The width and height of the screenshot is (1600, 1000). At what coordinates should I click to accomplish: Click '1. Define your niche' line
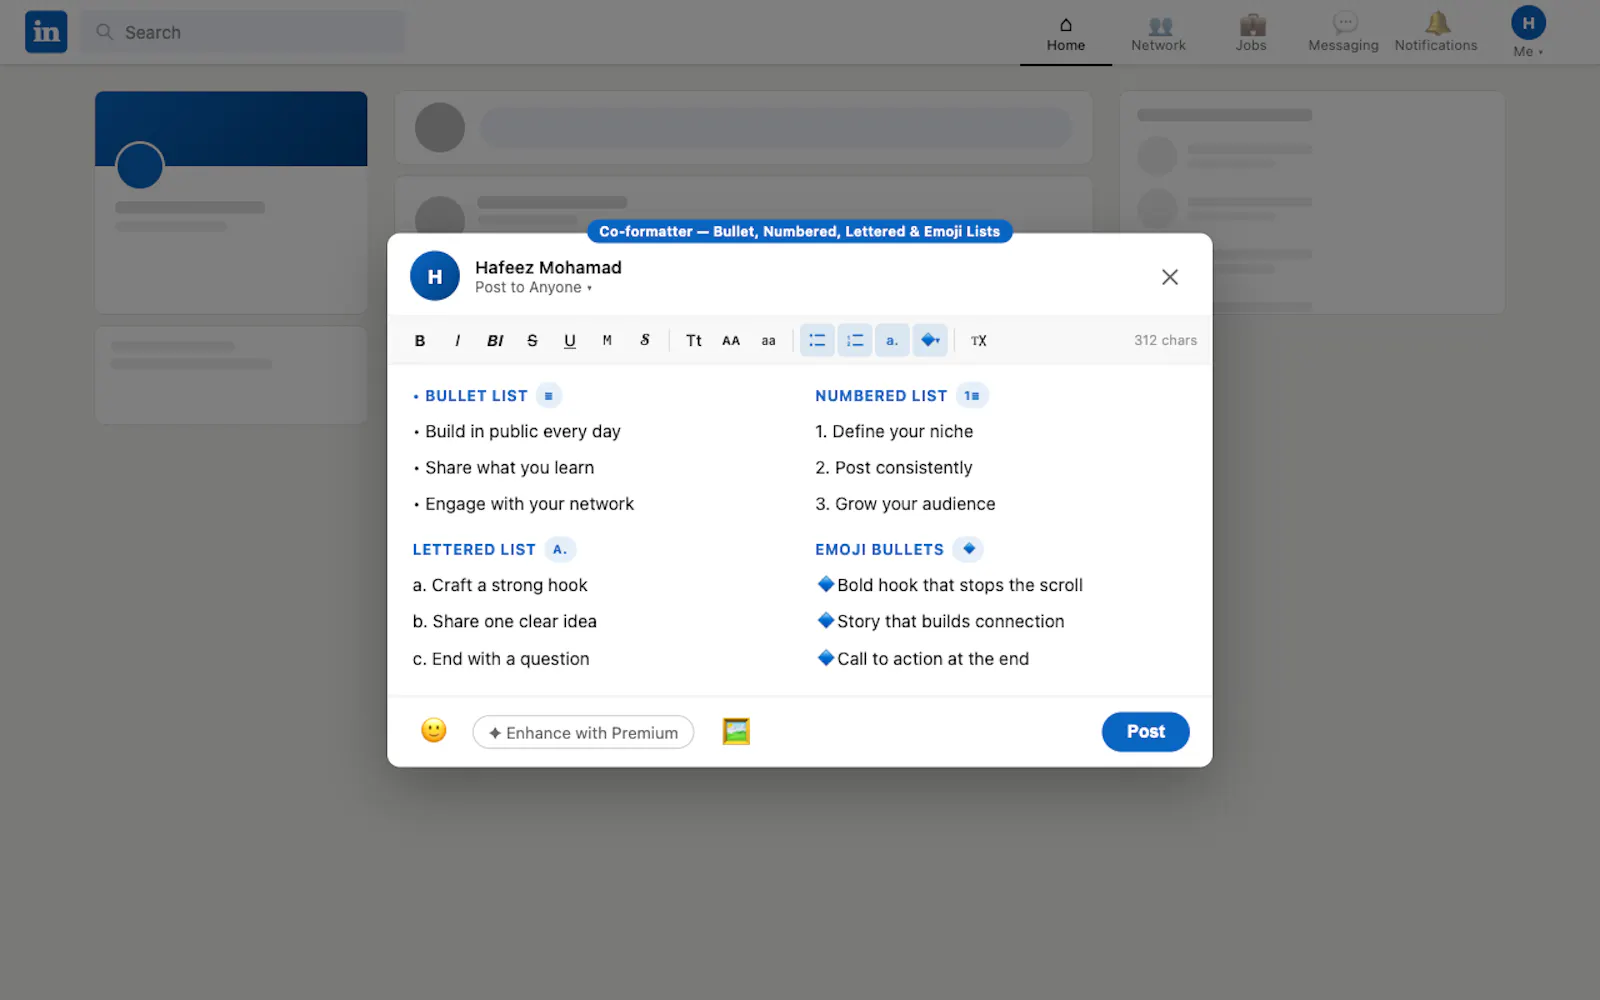pyautogui.click(x=894, y=432)
